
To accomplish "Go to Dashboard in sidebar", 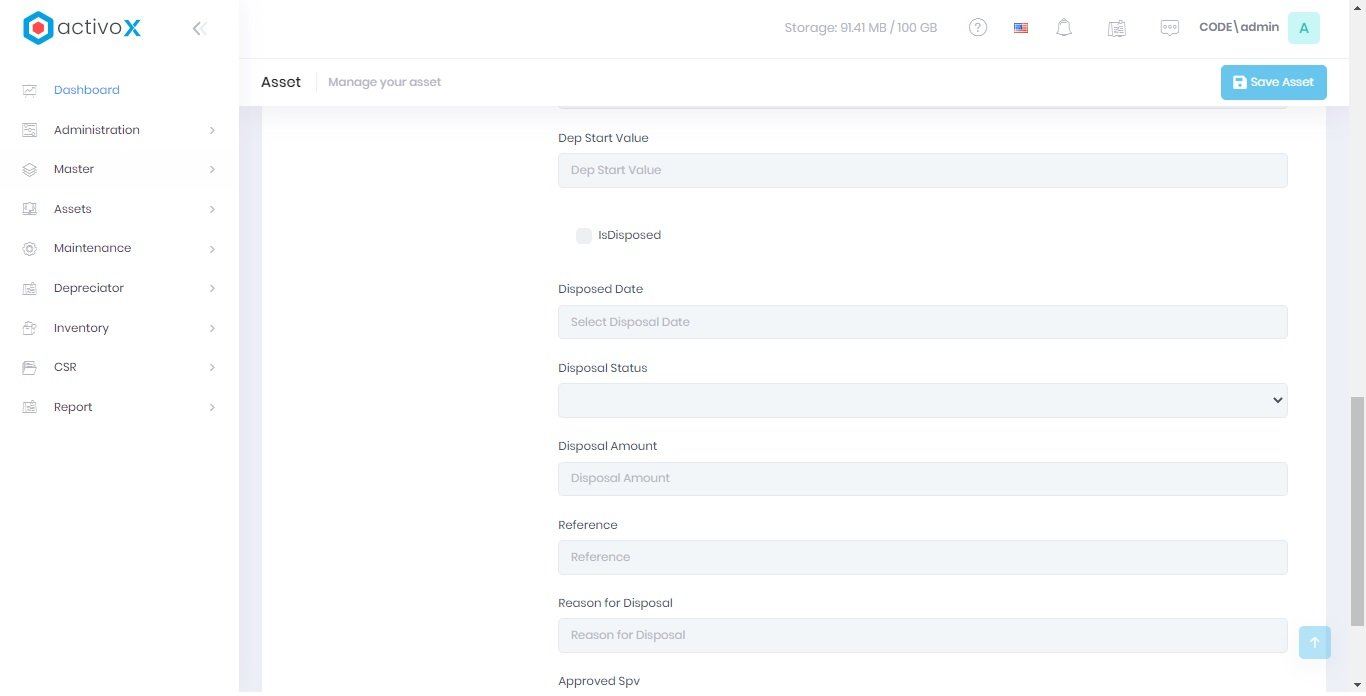I will click(87, 90).
